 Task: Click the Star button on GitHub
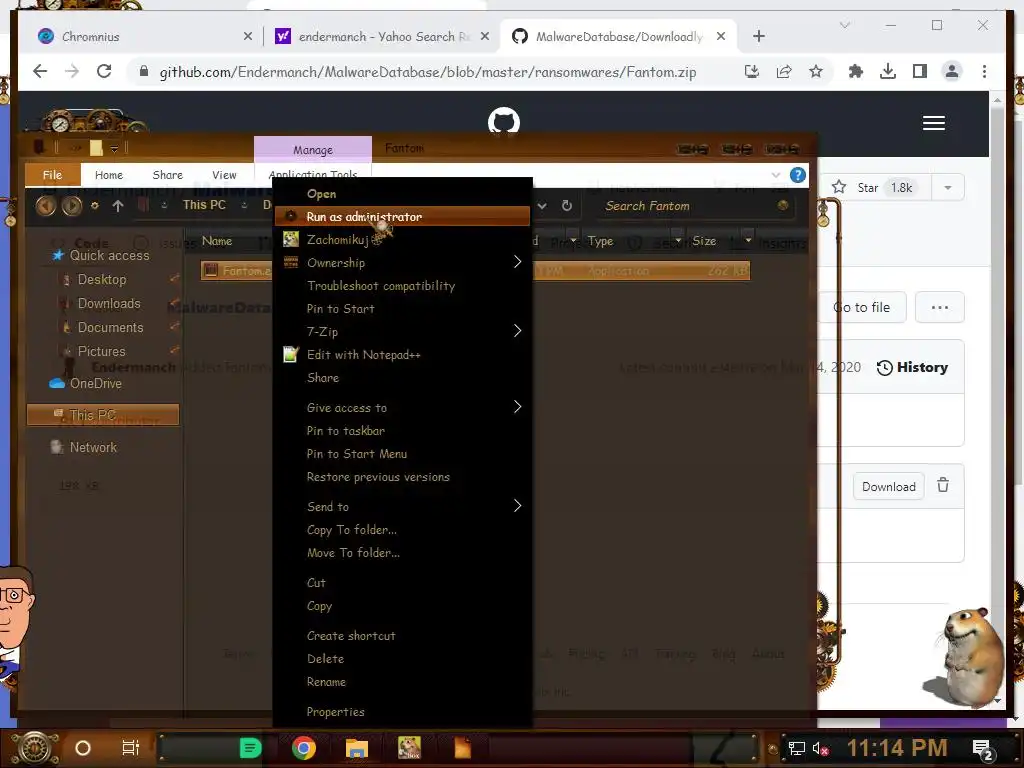click(x=875, y=188)
